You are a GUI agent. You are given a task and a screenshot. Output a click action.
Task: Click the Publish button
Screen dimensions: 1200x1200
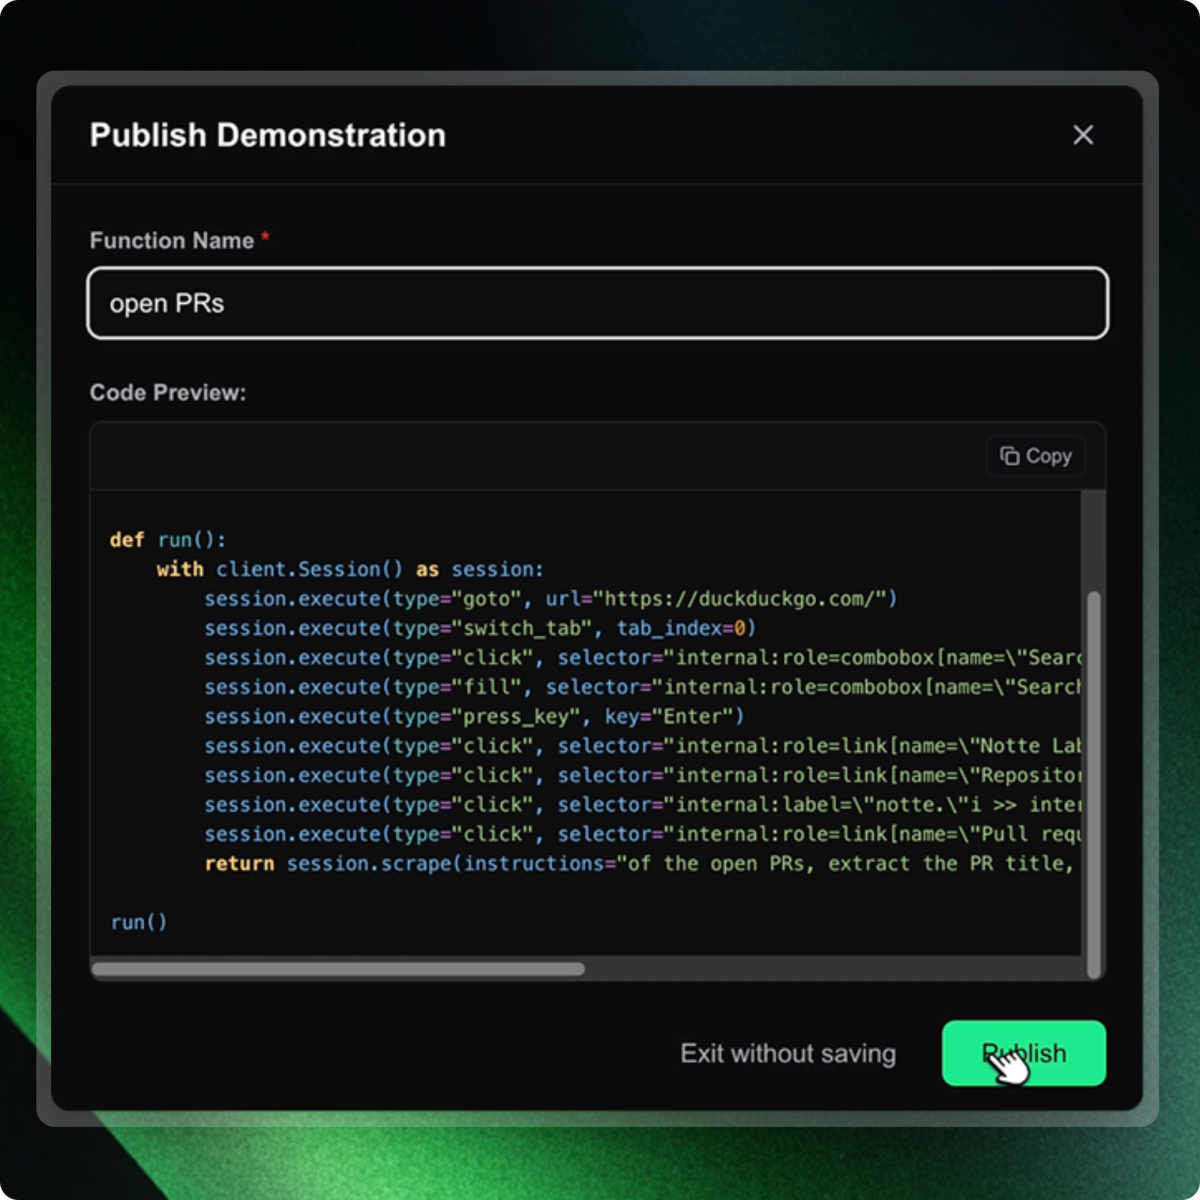point(1023,1053)
